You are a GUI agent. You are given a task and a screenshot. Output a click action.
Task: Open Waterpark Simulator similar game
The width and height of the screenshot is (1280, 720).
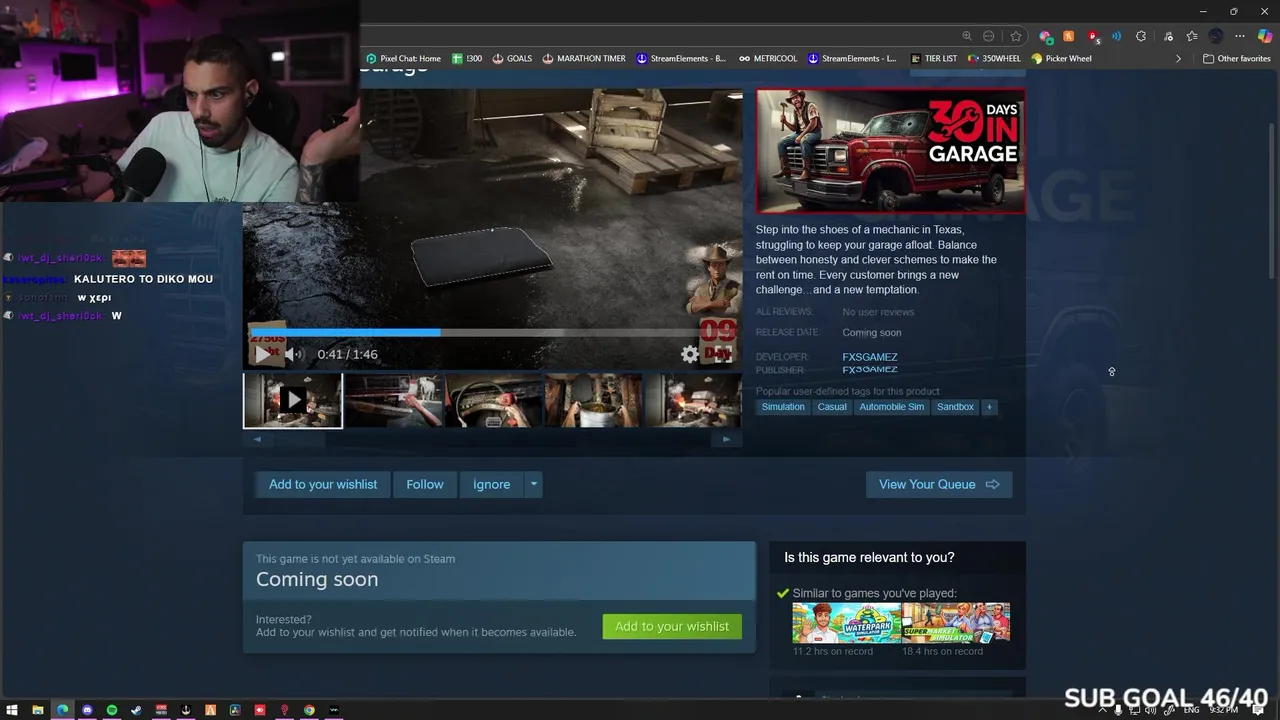846,622
